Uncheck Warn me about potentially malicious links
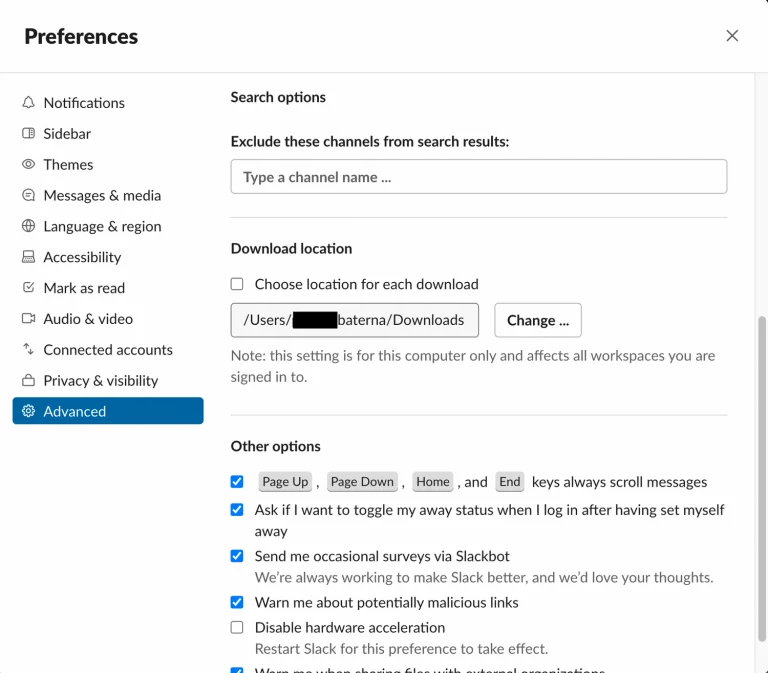The width and height of the screenshot is (768, 673). 237,603
